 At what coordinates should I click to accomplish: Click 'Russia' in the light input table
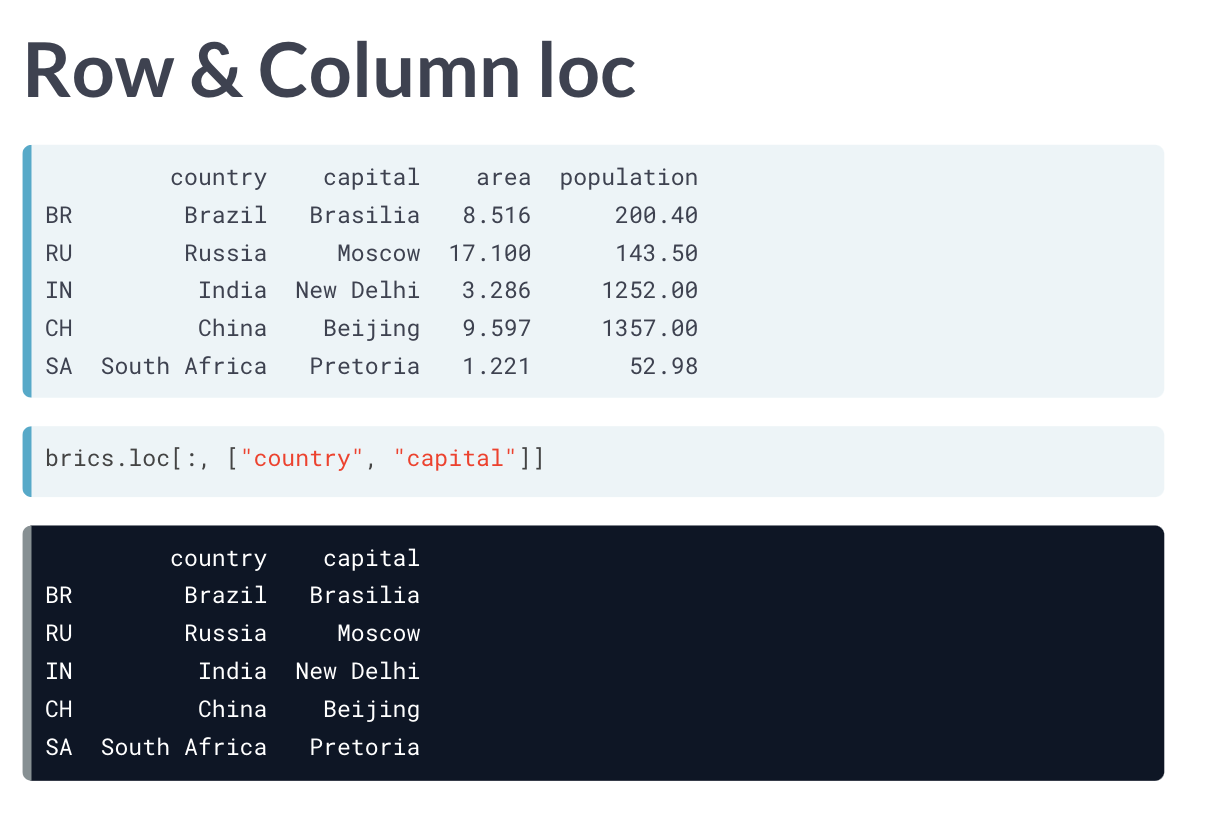(x=226, y=253)
